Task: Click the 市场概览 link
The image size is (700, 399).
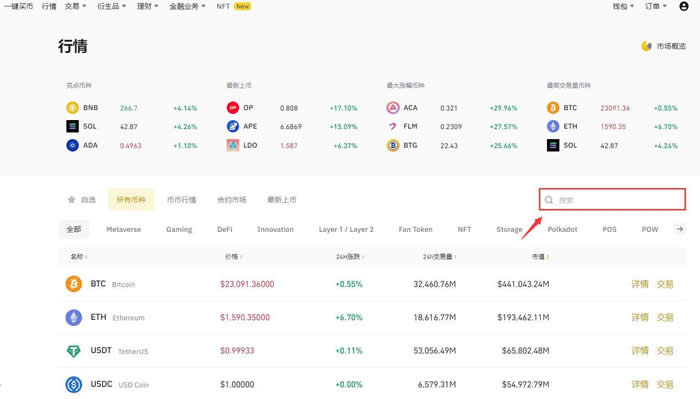Action: [671, 46]
